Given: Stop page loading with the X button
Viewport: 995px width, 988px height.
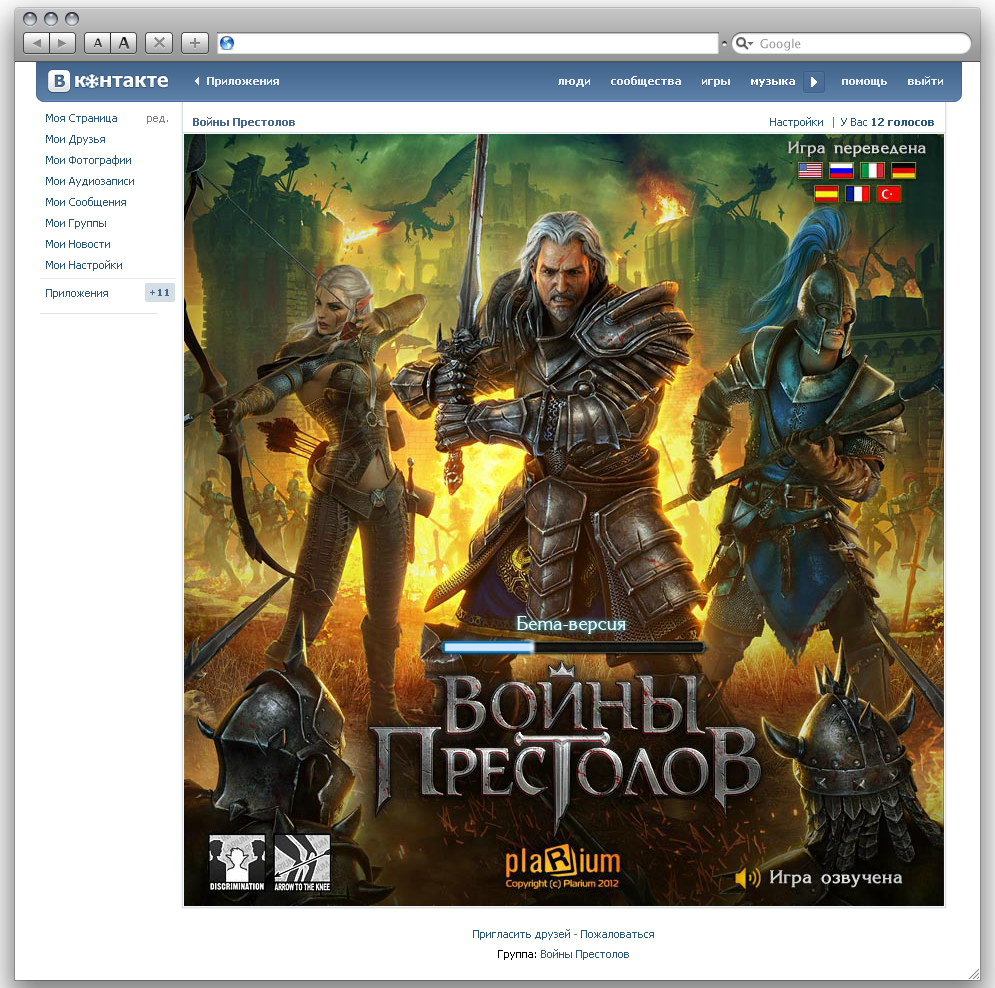Looking at the screenshot, I should click(x=159, y=43).
